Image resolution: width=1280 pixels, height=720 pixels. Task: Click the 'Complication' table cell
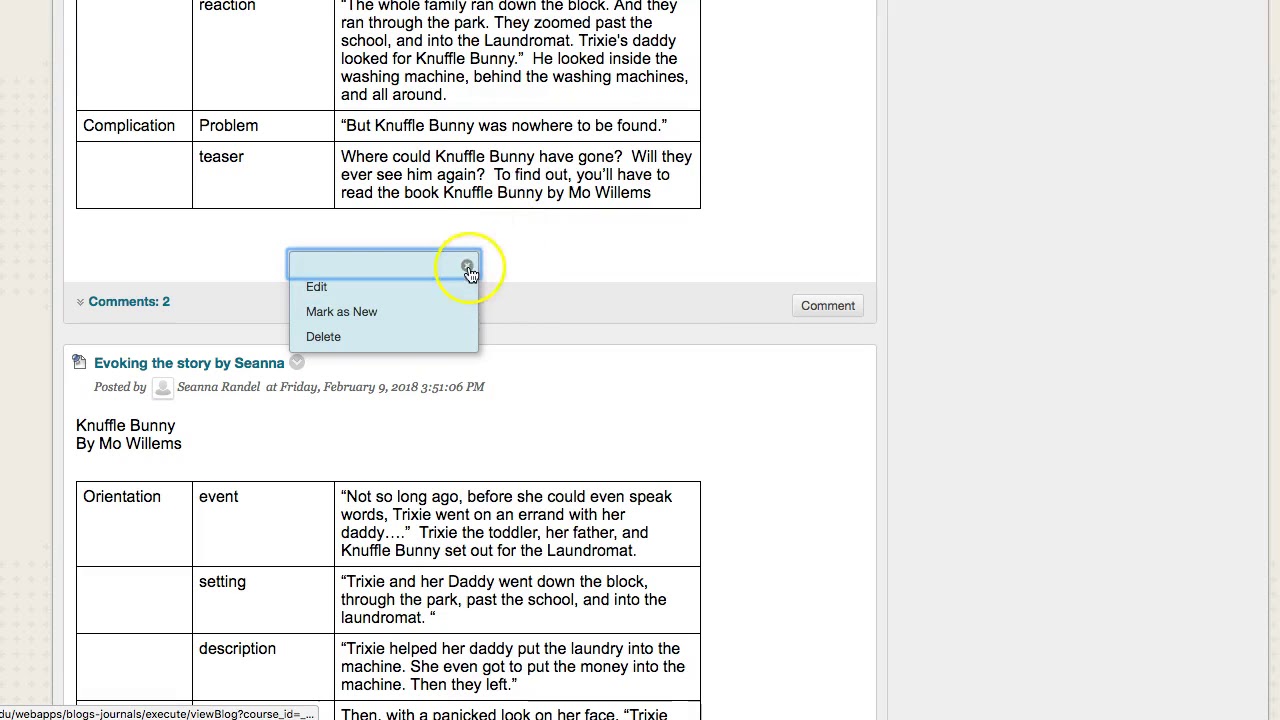pos(134,126)
